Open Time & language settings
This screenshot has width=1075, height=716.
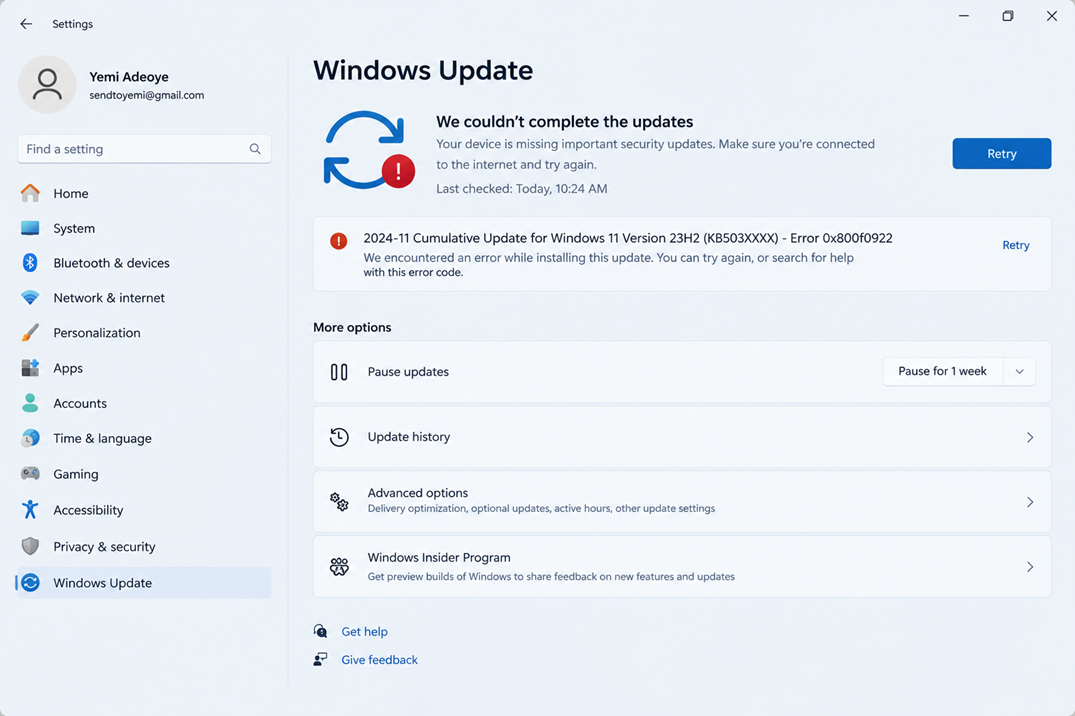144,438
